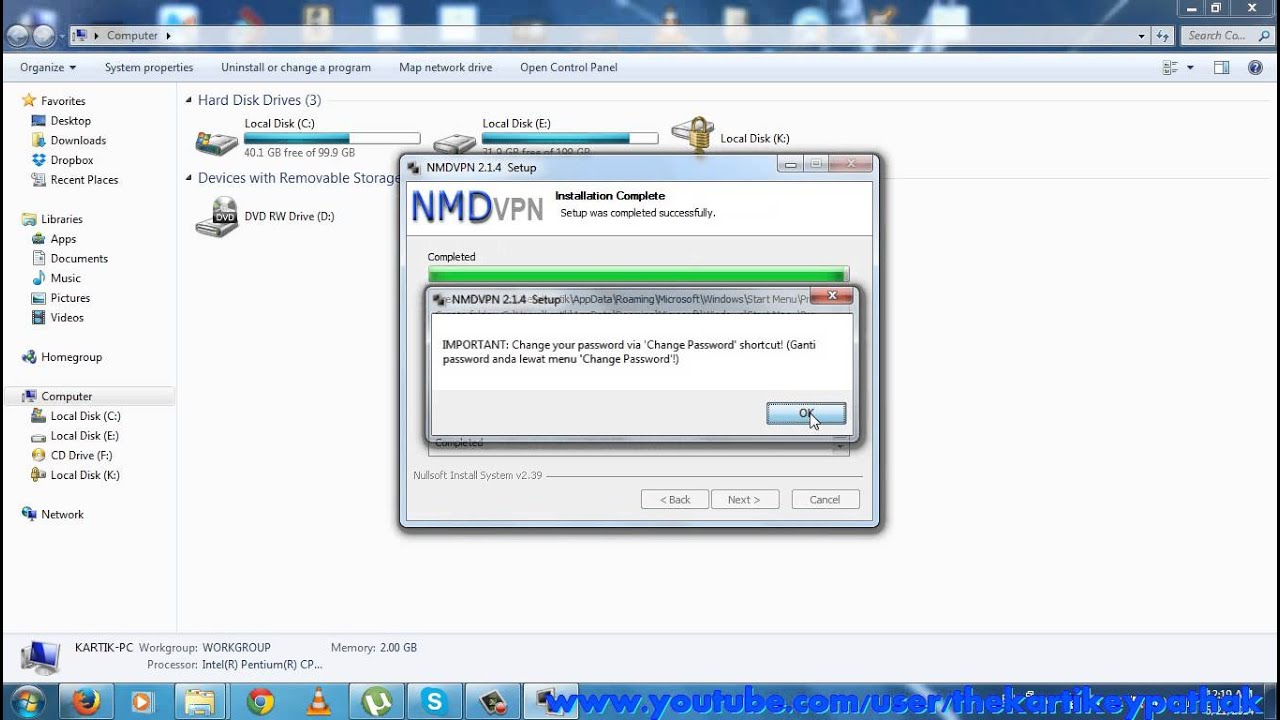This screenshot has height=720, width=1280.
Task: Select Homegroup in the navigation pane
Action: [71, 357]
